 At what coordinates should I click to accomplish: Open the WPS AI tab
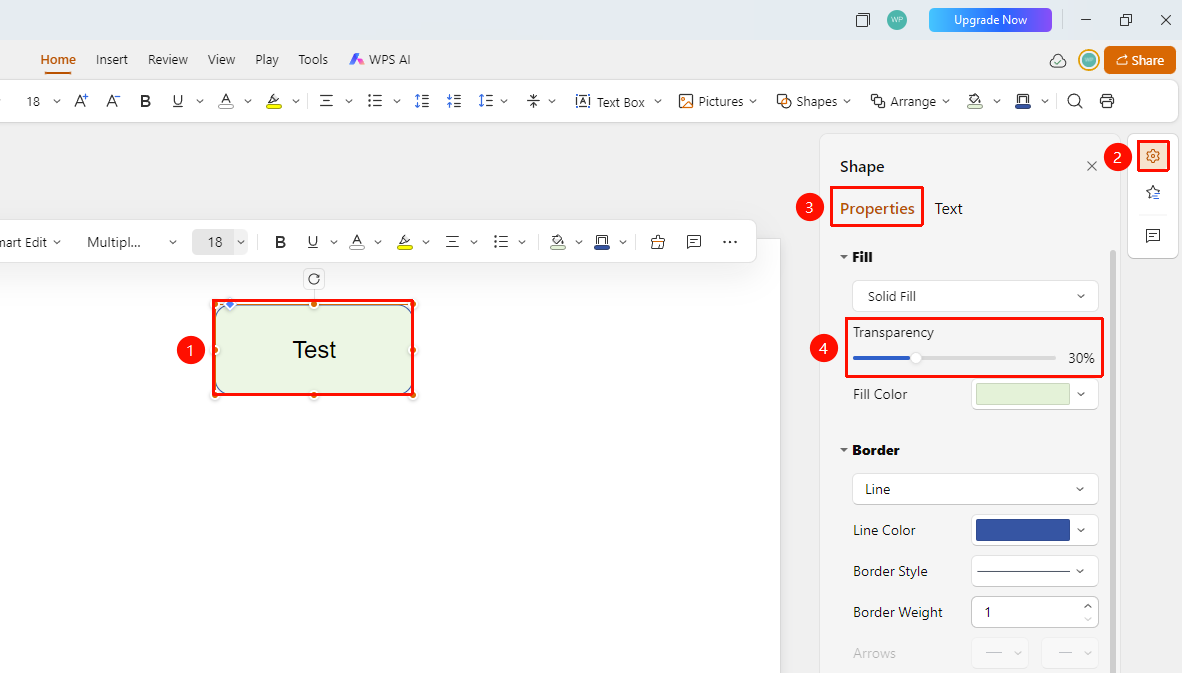click(x=380, y=60)
